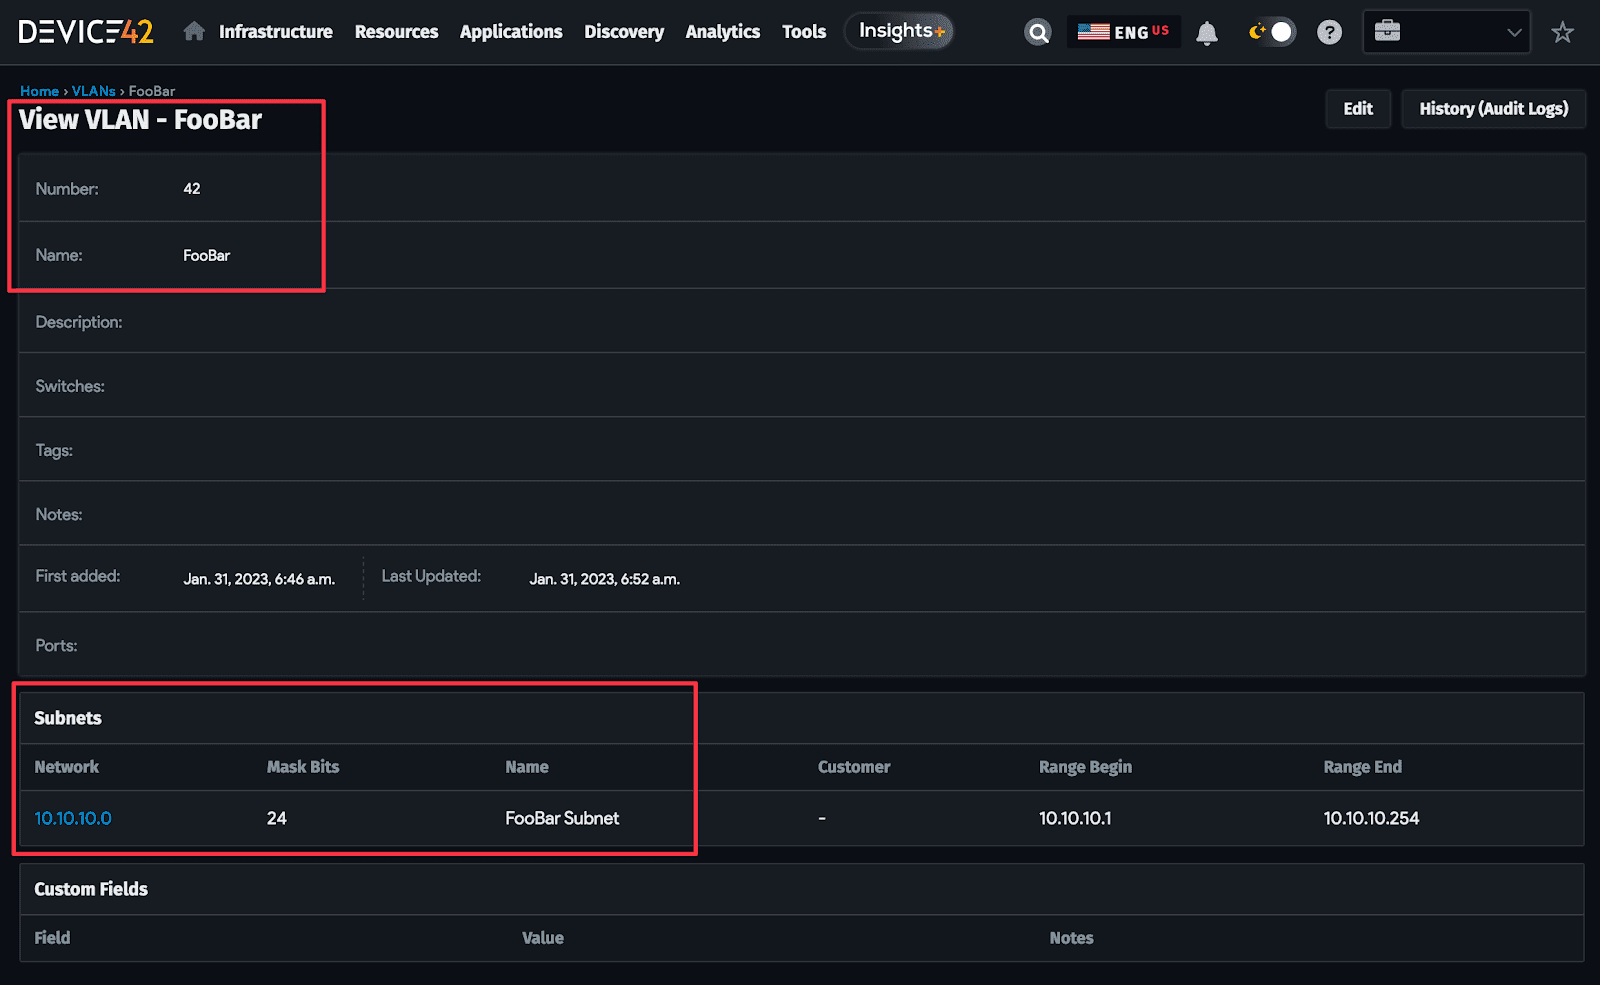Expand the workspace dropdown chevron

coord(1513,31)
